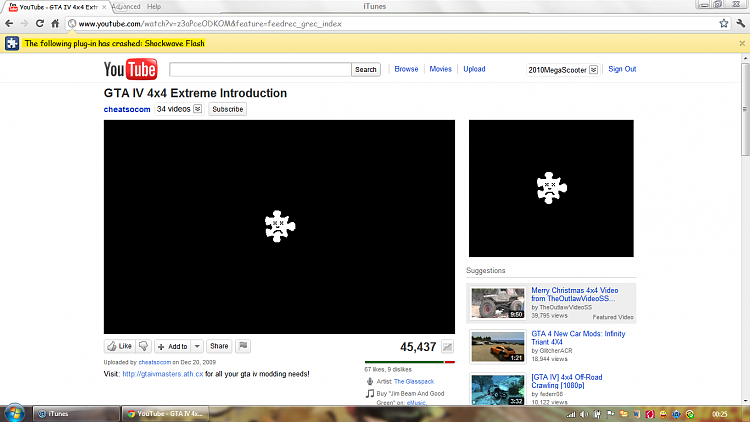
Task: Share the video
Action: pyautogui.click(x=219, y=346)
